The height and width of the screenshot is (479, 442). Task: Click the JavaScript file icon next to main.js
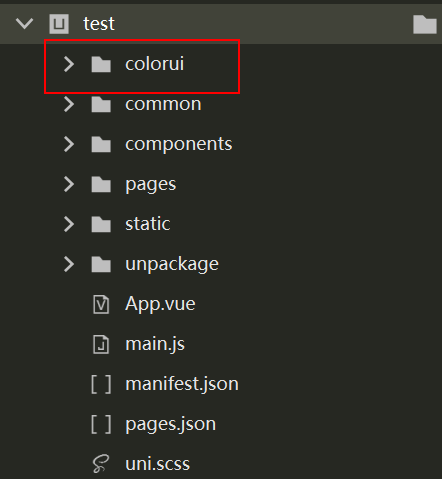pyautogui.click(x=101, y=344)
